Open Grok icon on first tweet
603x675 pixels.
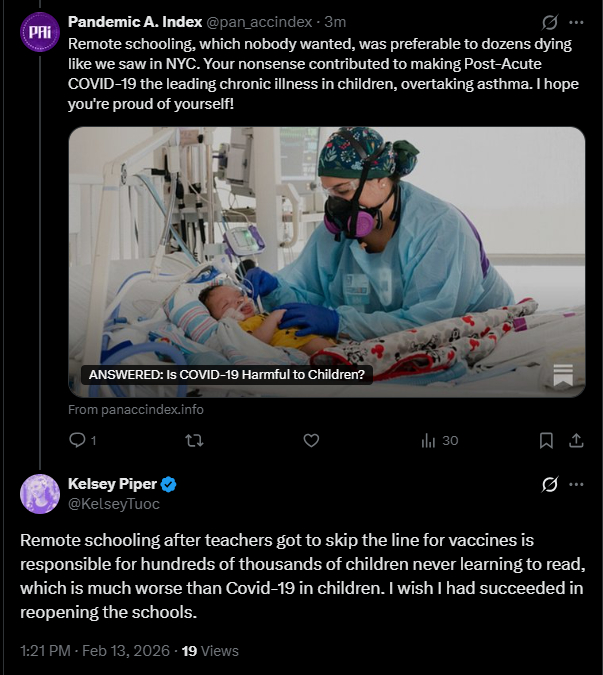click(549, 21)
